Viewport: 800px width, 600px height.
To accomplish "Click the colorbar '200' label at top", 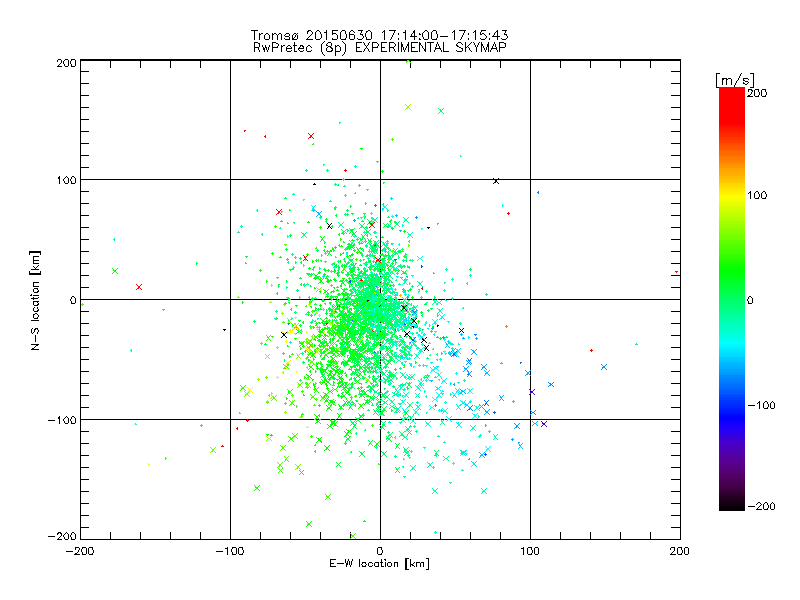I will [x=757, y=93].
